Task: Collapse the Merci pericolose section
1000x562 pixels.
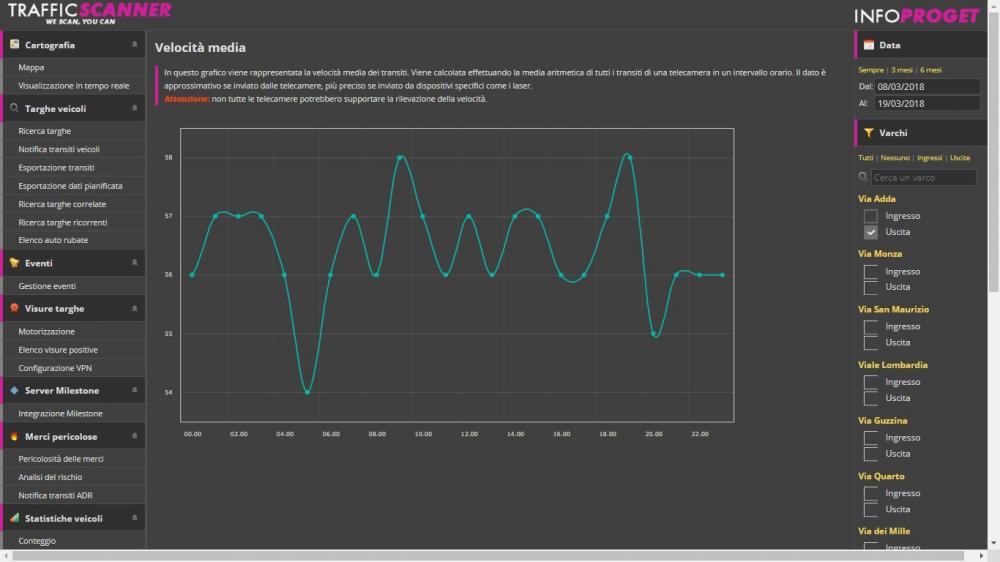Action: click(134, 437)
